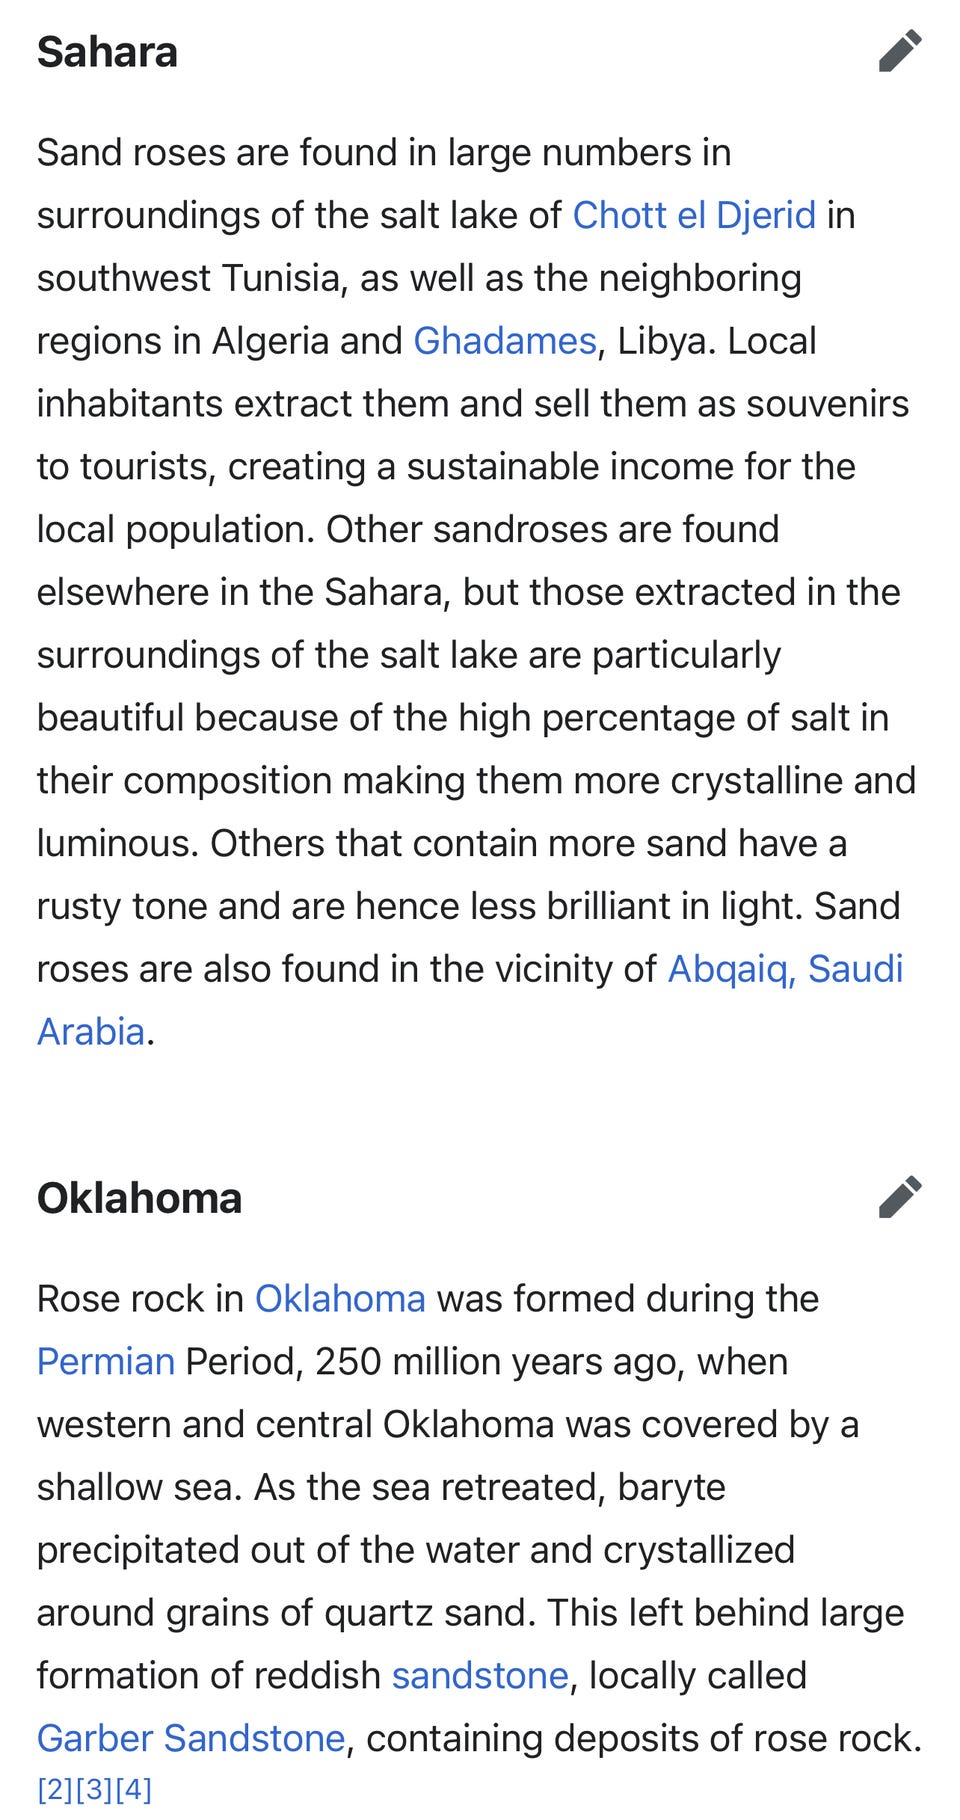Tap the Sahara section heading
Image resolution: width=960 pixels, height=1820 pixels.
tap(107, 52)
